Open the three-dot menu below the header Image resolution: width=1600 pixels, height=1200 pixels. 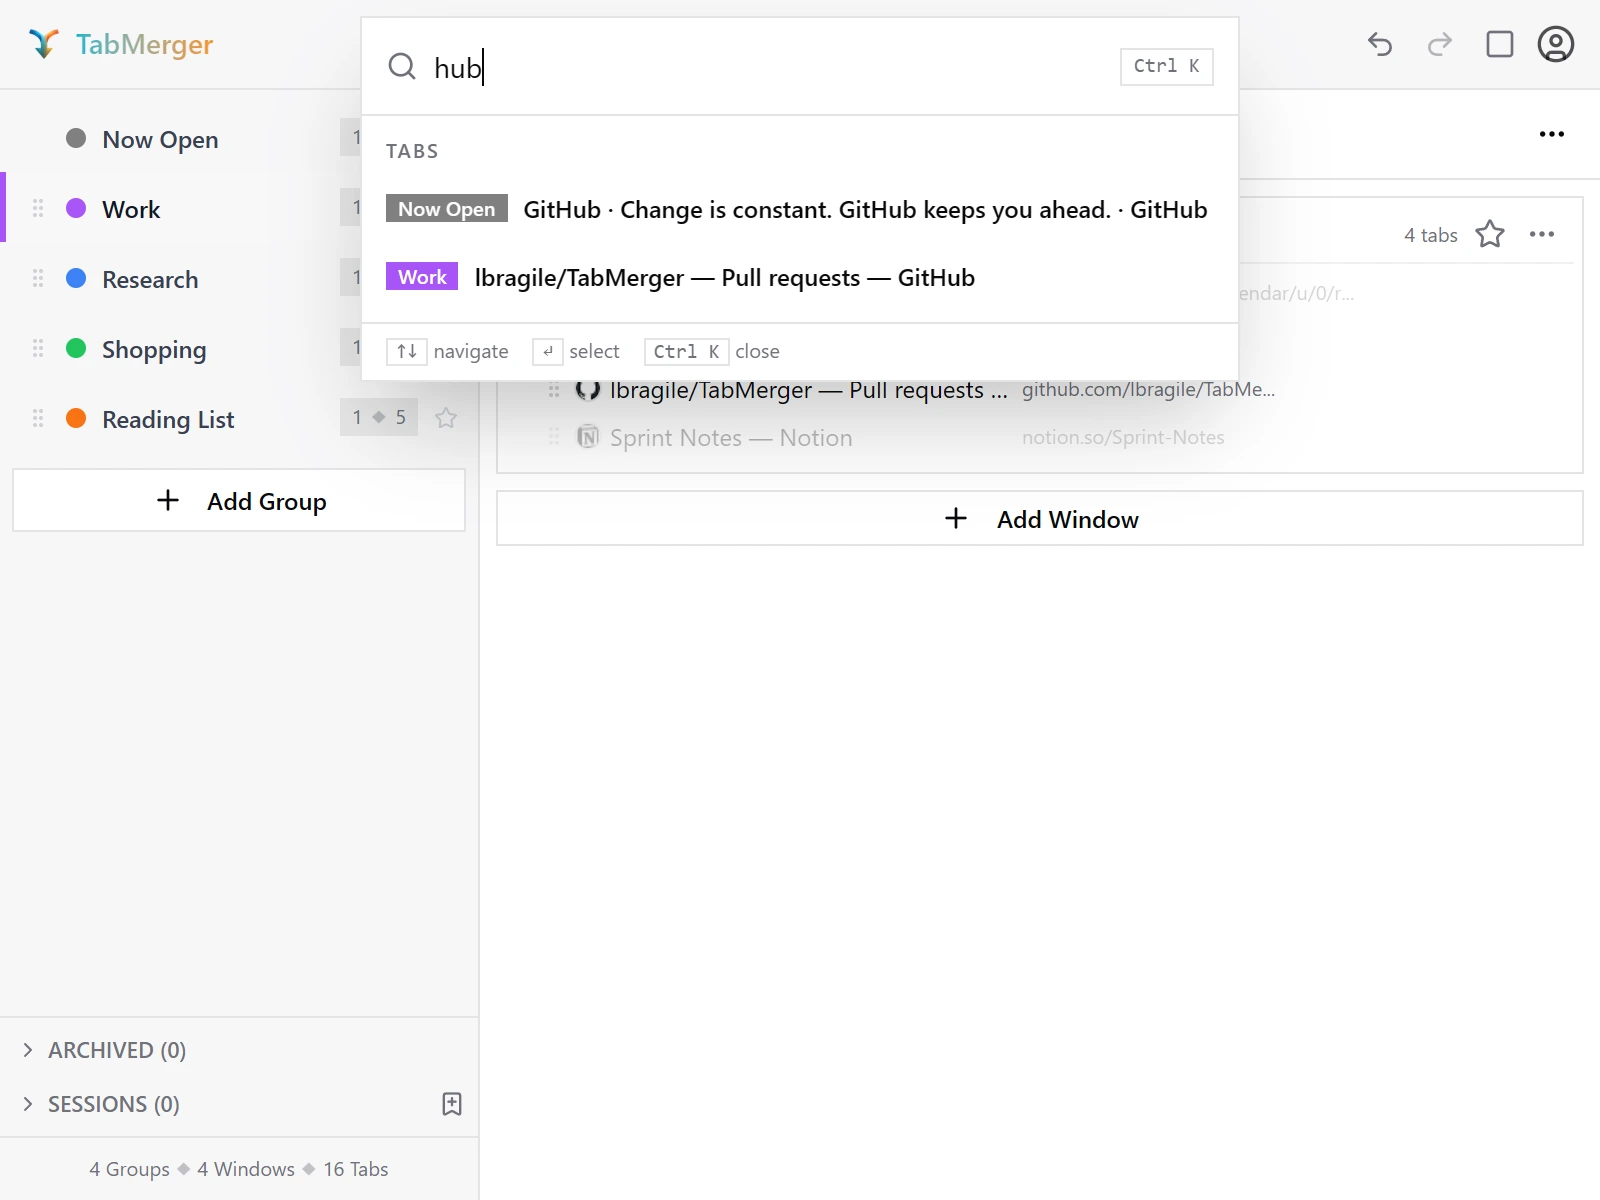tap(1552, 134)
